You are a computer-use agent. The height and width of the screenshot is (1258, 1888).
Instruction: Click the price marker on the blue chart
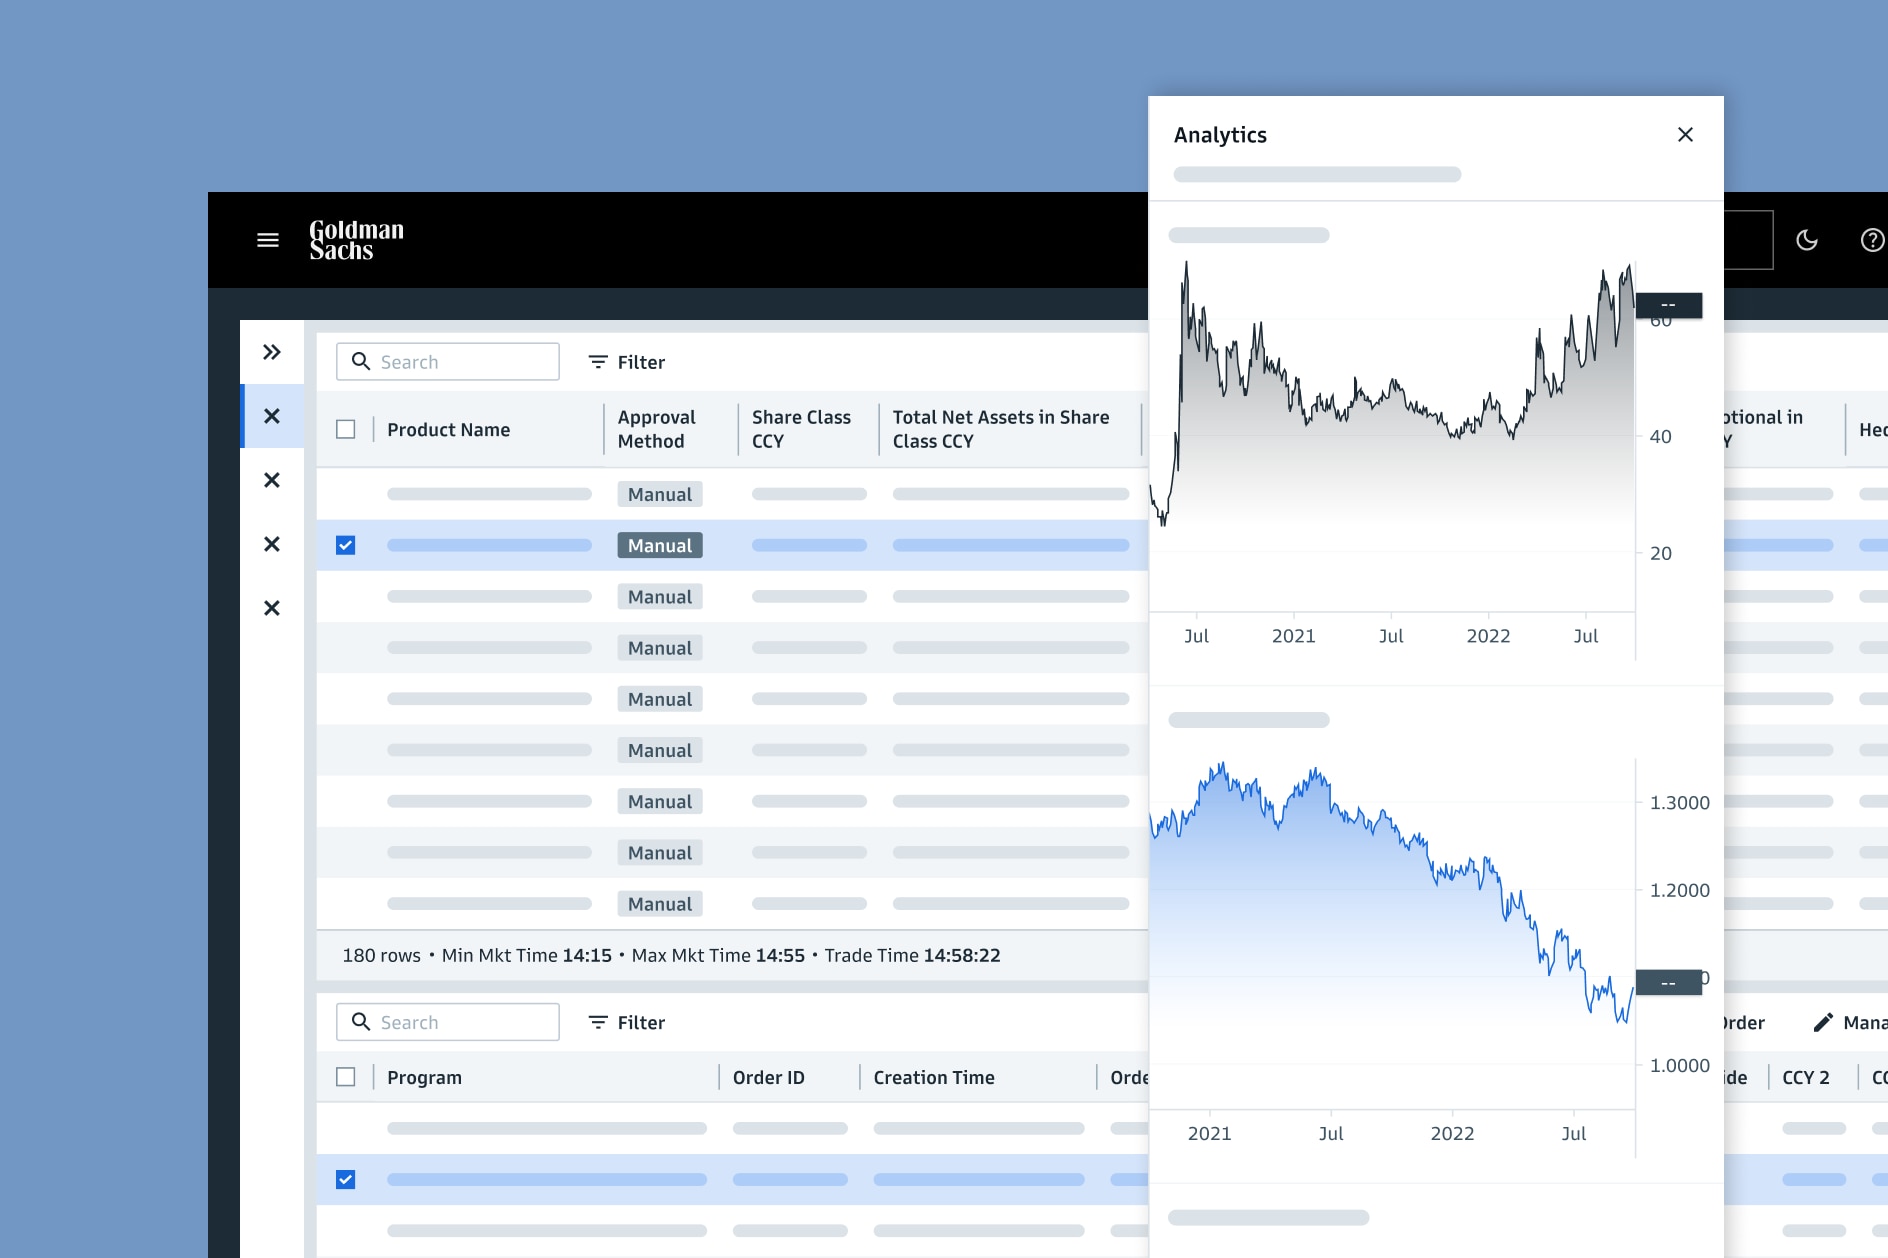click(x=1668, y=983)
